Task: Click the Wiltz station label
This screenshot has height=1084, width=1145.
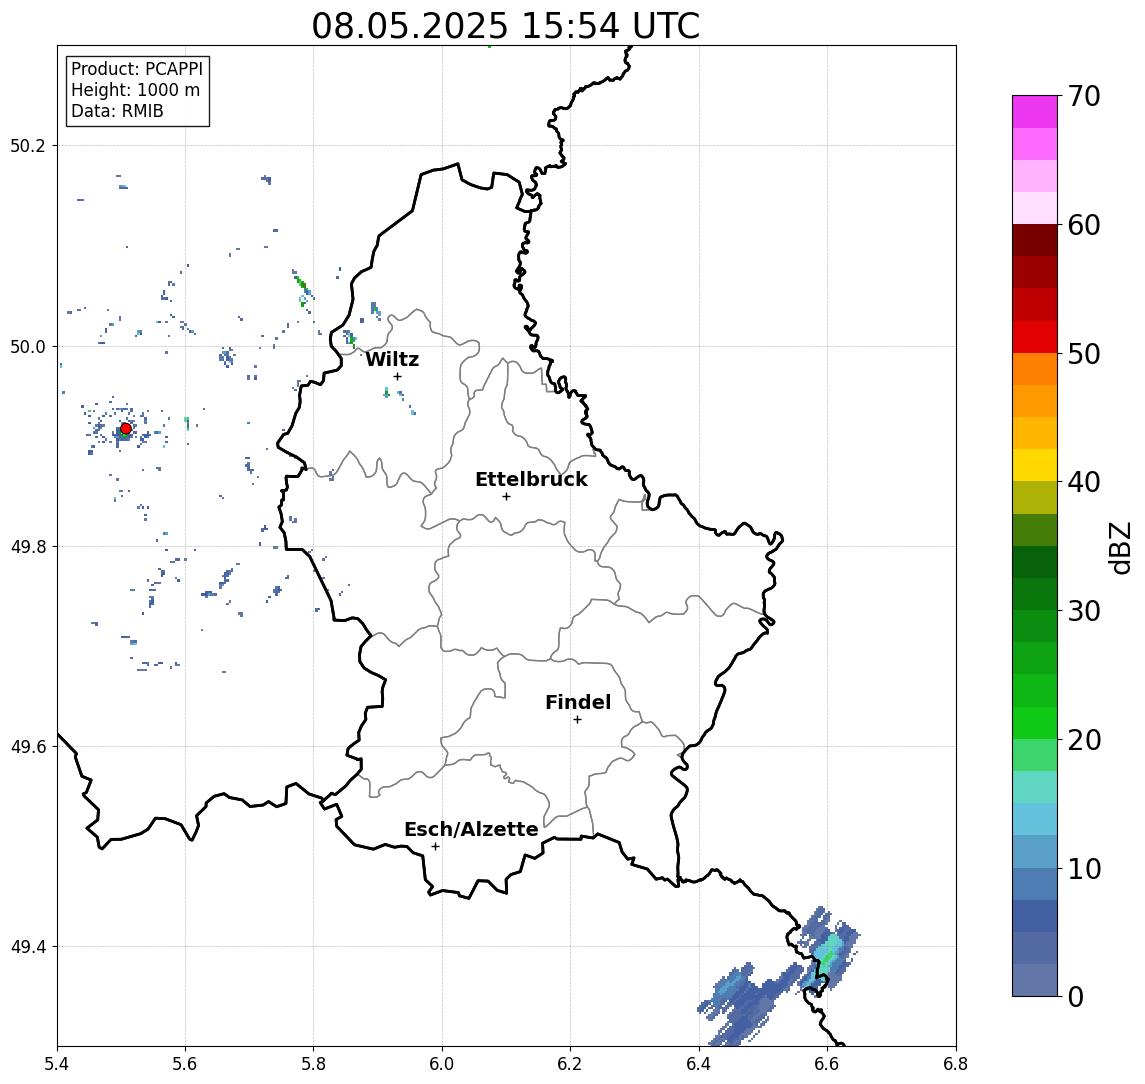Action: point(392,359)
